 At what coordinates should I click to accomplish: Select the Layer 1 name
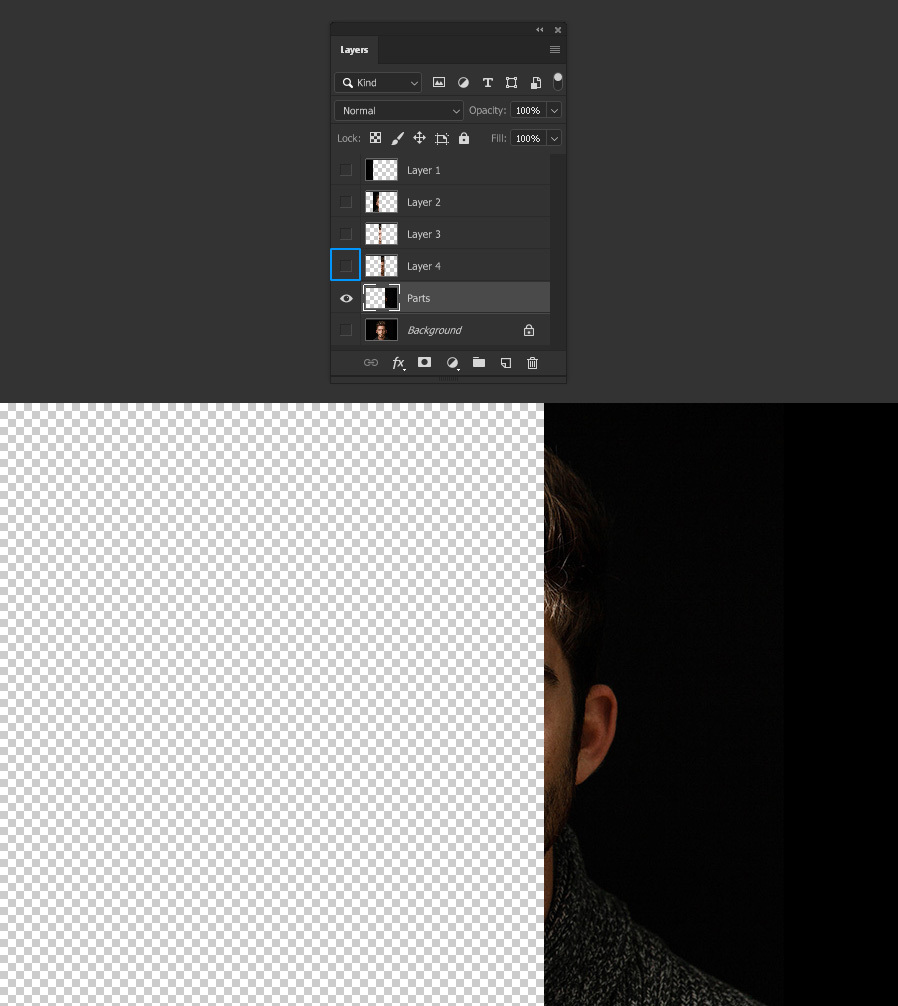click(423, 170)
